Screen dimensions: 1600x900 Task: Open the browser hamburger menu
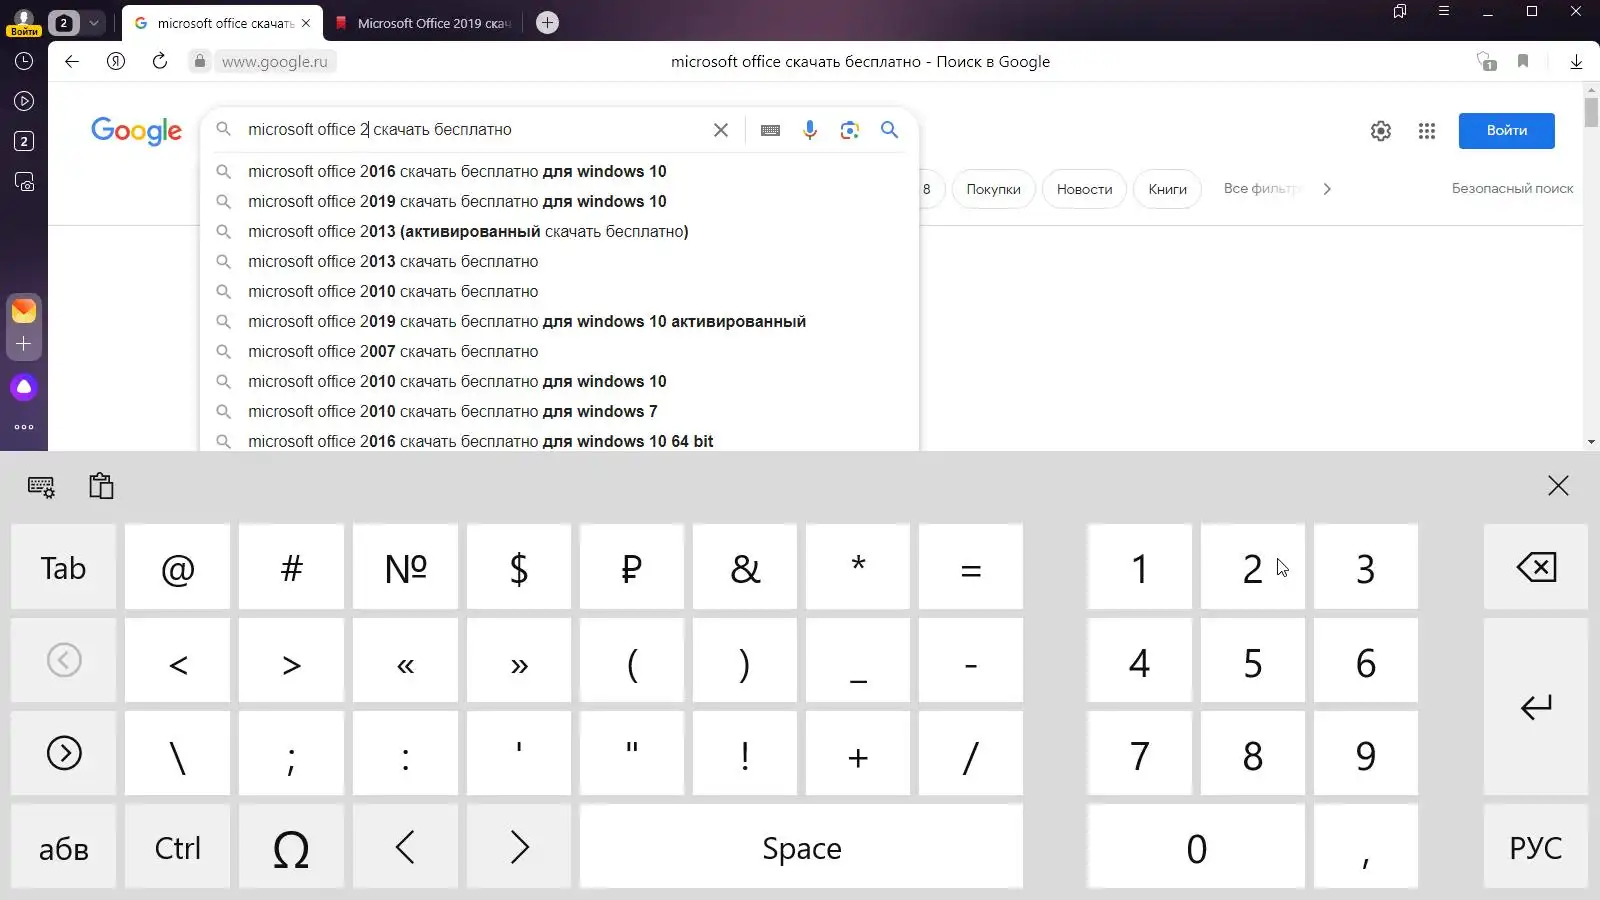click(1444, 11)
